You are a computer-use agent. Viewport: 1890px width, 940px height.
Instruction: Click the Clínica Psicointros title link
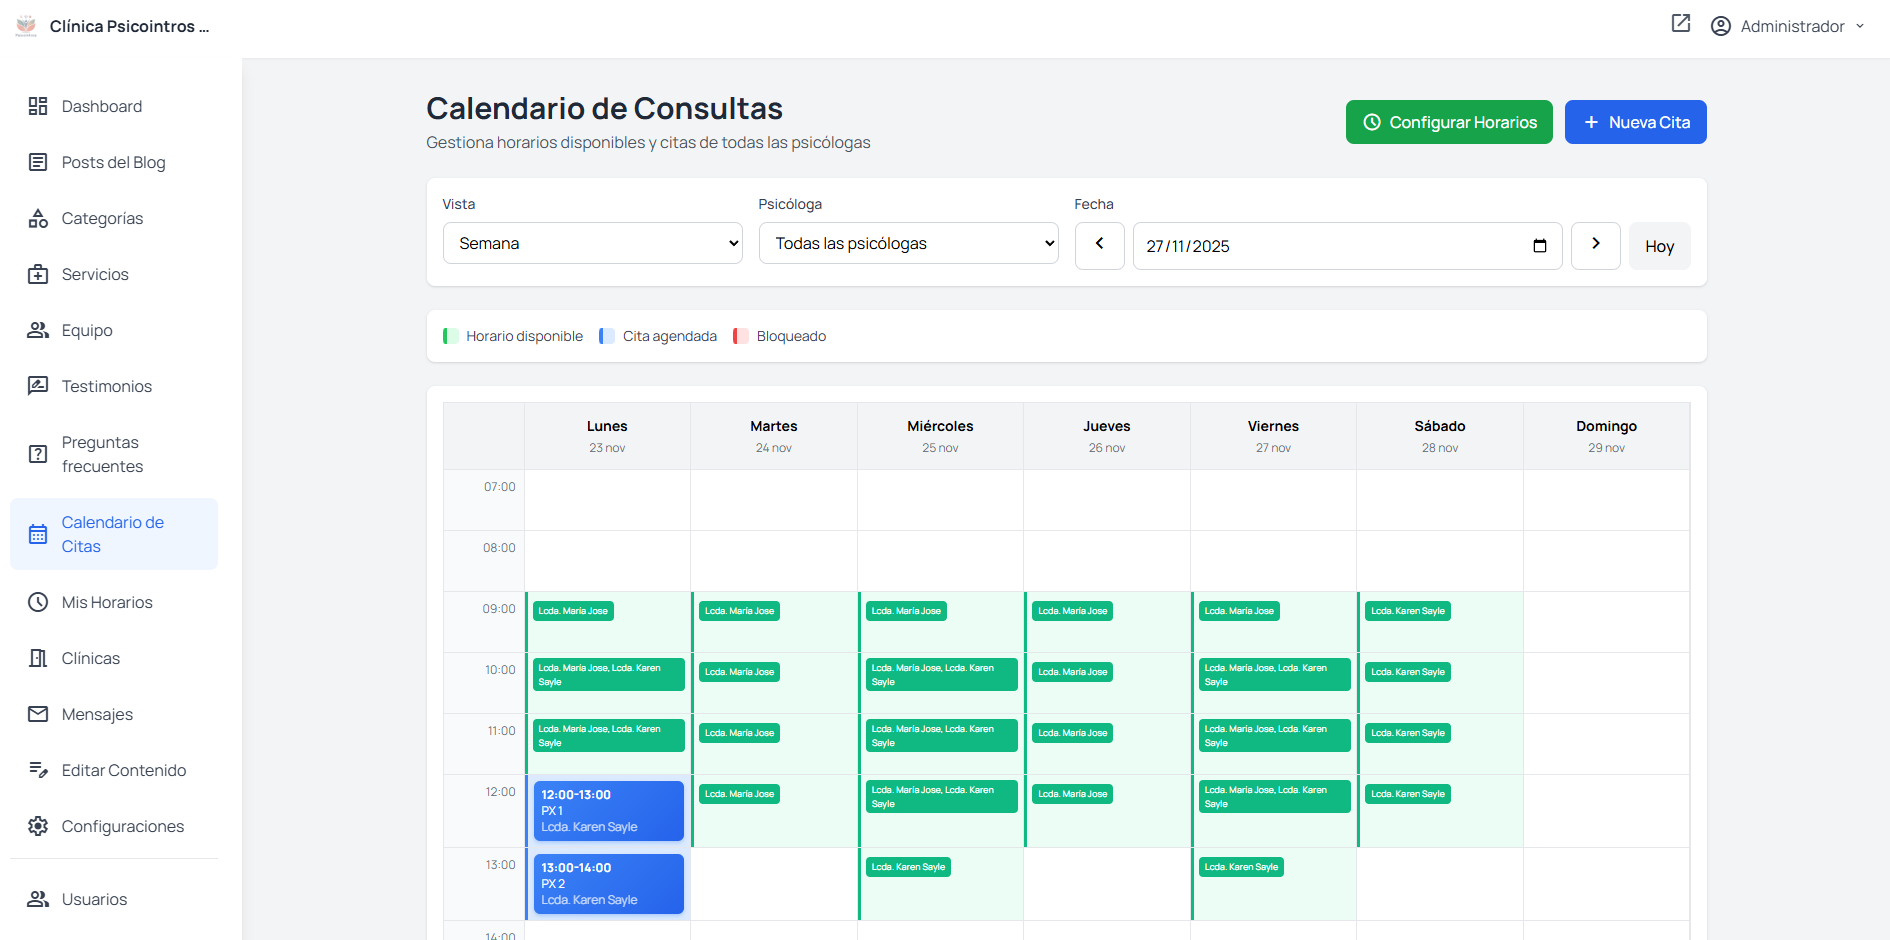[130, 26]
